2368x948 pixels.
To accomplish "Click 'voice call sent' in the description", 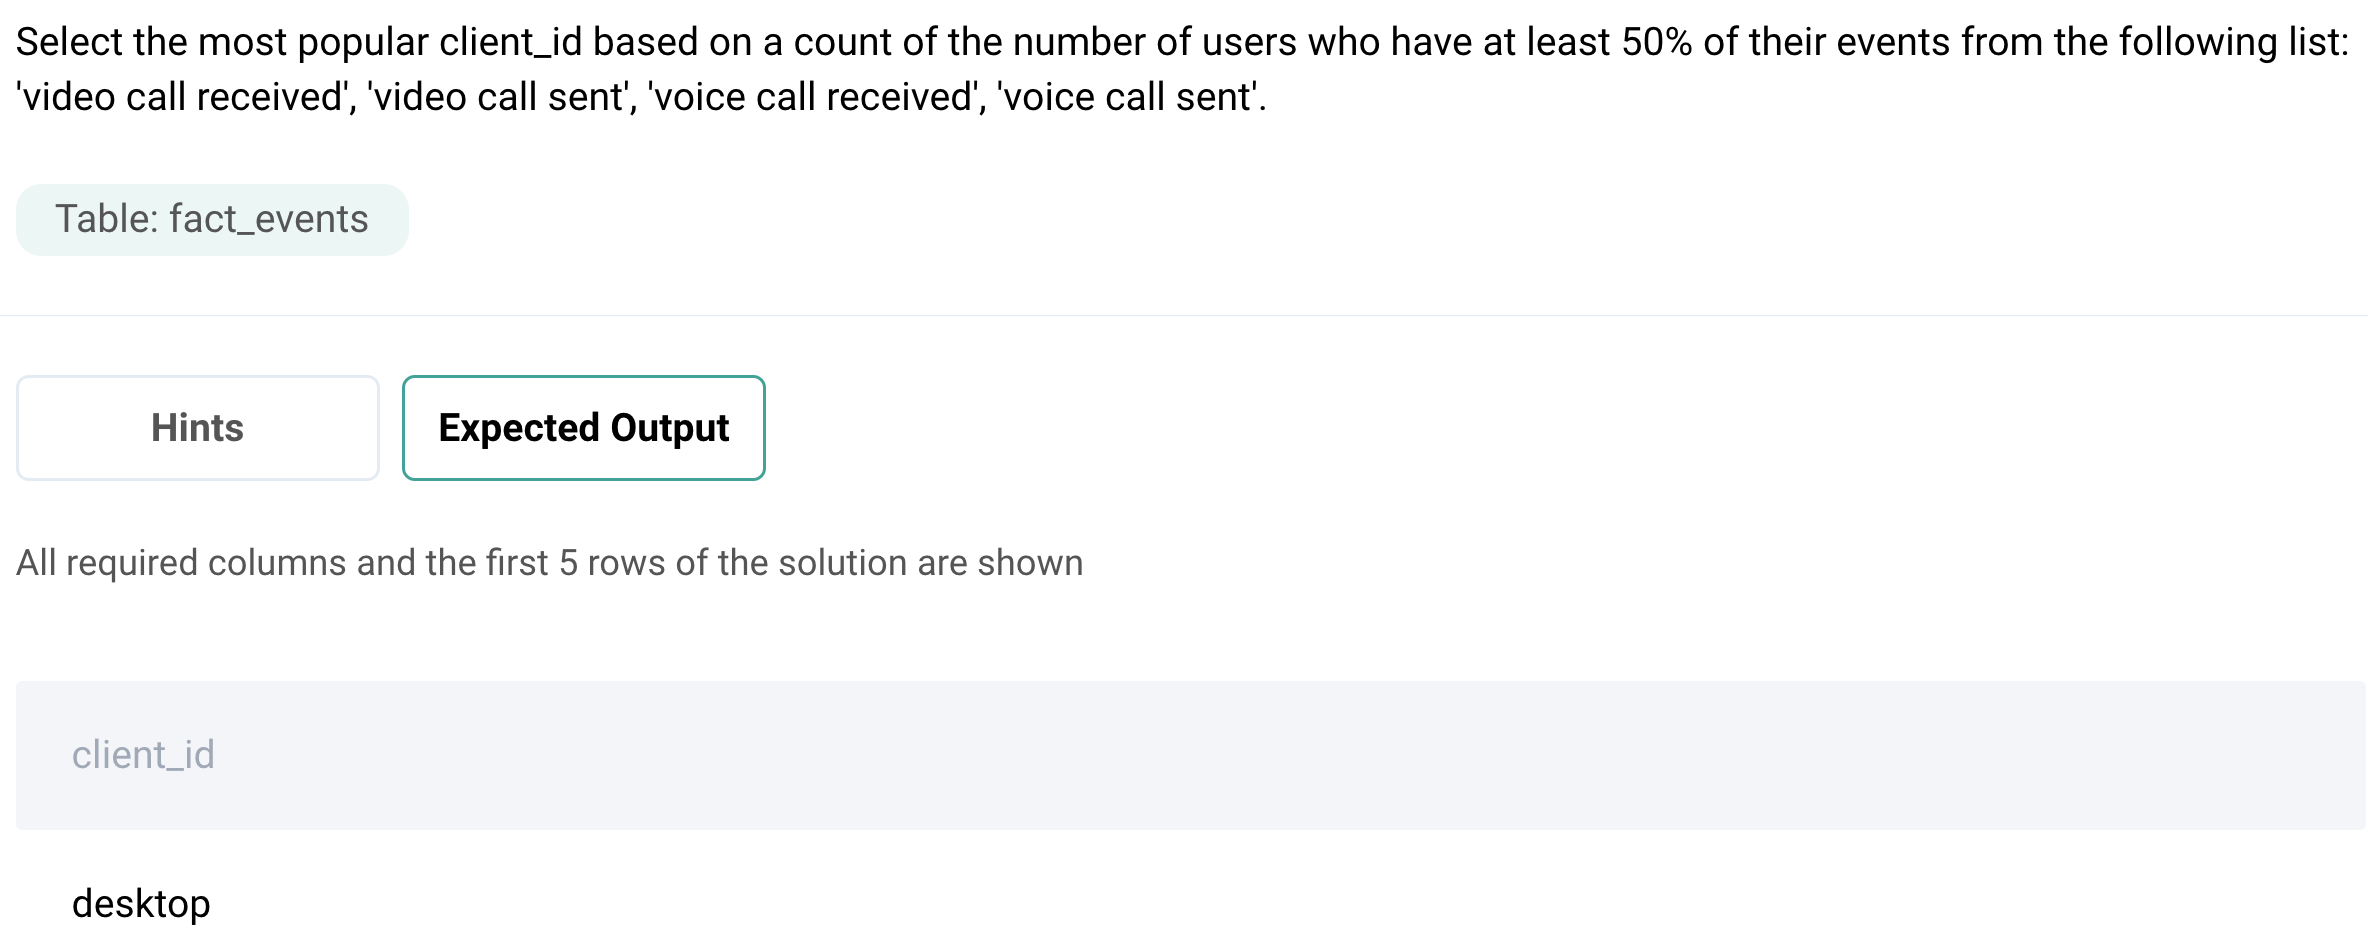I will point(1128,97).
